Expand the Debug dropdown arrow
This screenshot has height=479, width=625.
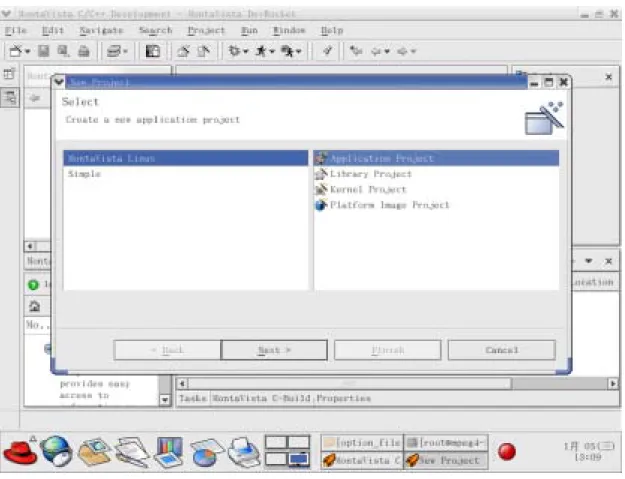click(x=246, y=51)
